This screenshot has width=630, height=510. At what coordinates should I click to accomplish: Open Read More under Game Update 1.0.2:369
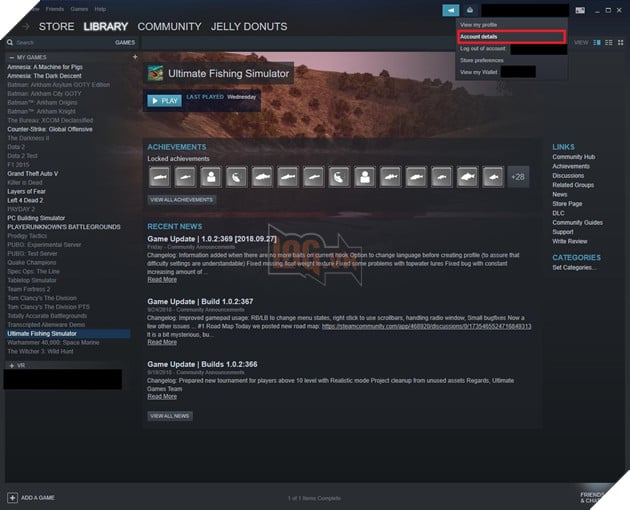click(x=162, y=280)
